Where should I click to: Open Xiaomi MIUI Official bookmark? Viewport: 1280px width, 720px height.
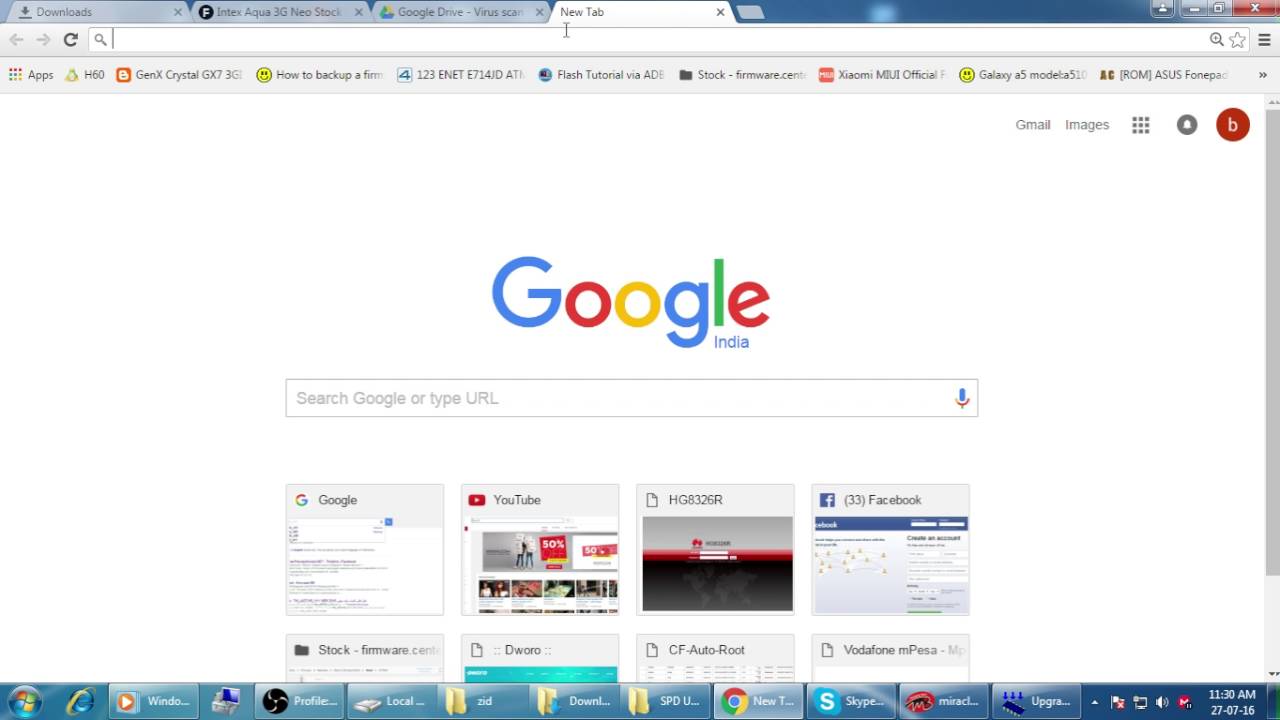point(882,75)
